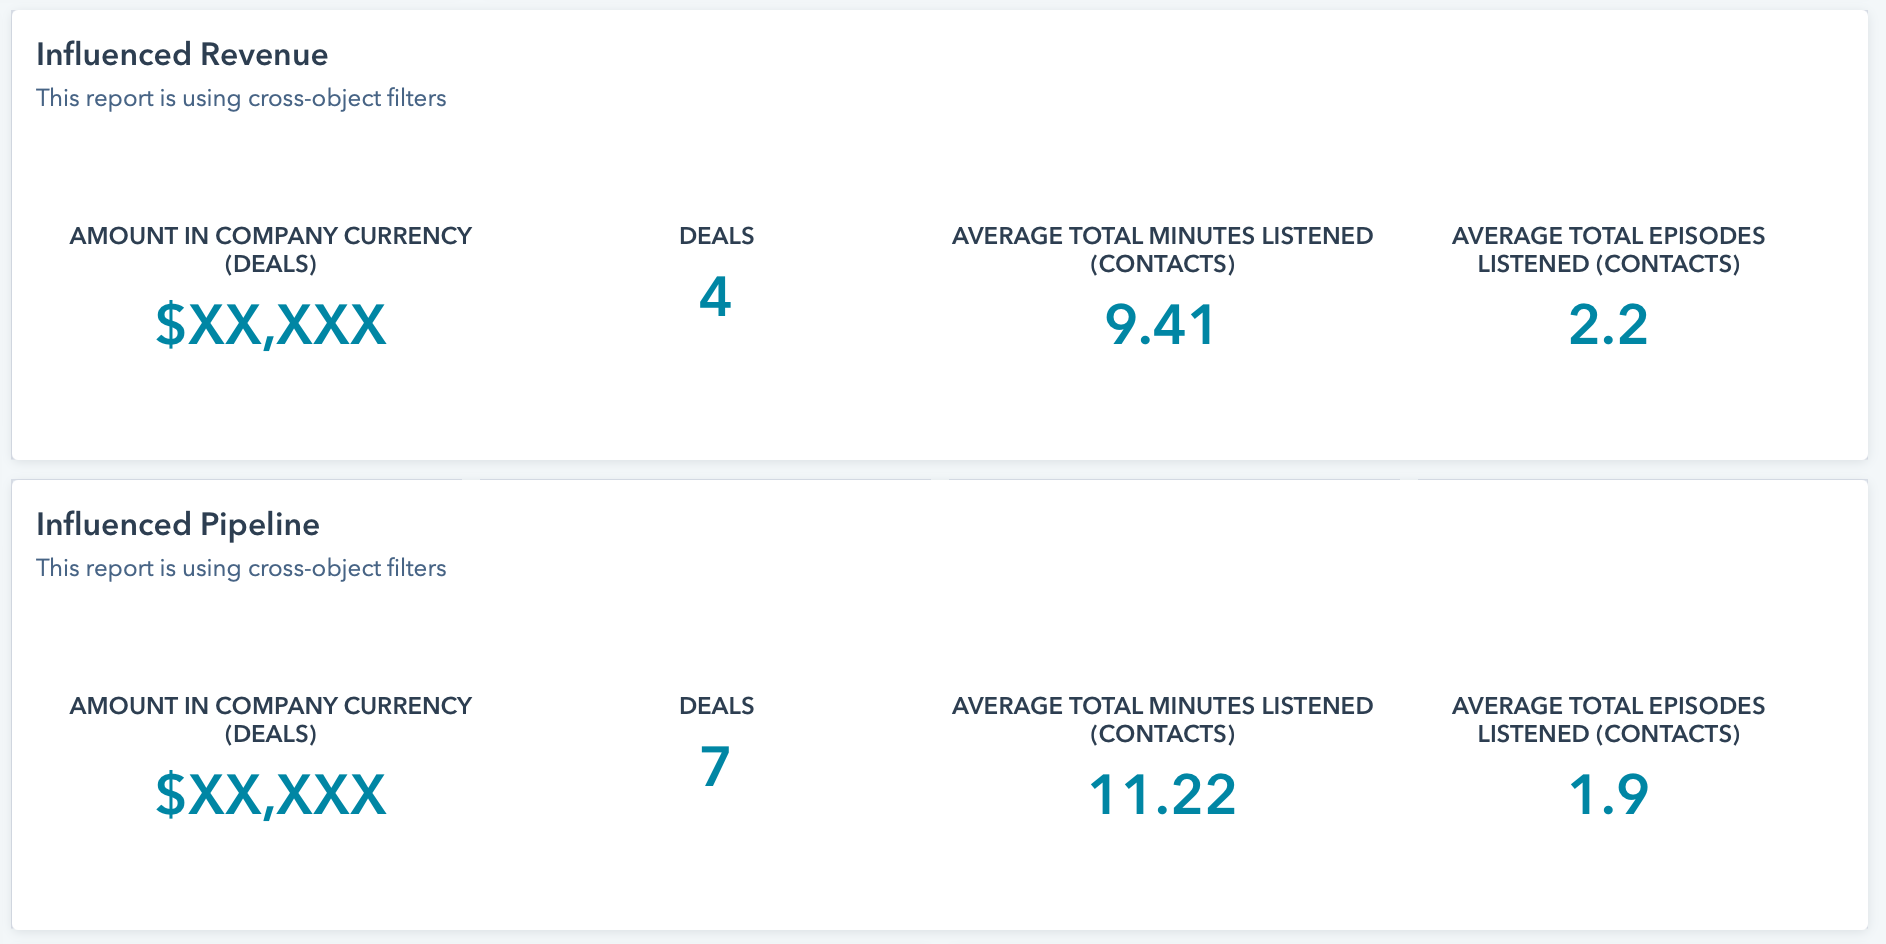Screen dimensions: 1886x944
Task: Click the 1.9 average episodes listened value
Action: (1608, 795)
